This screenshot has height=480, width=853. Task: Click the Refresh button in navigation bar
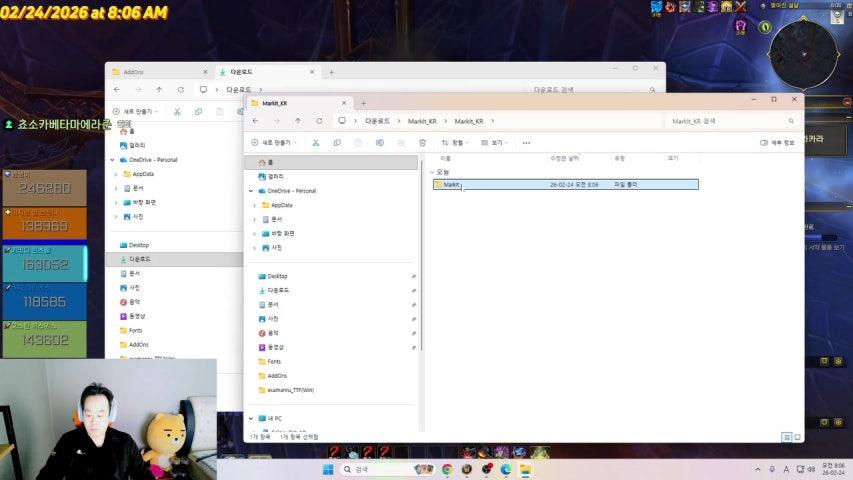(319, 121)
